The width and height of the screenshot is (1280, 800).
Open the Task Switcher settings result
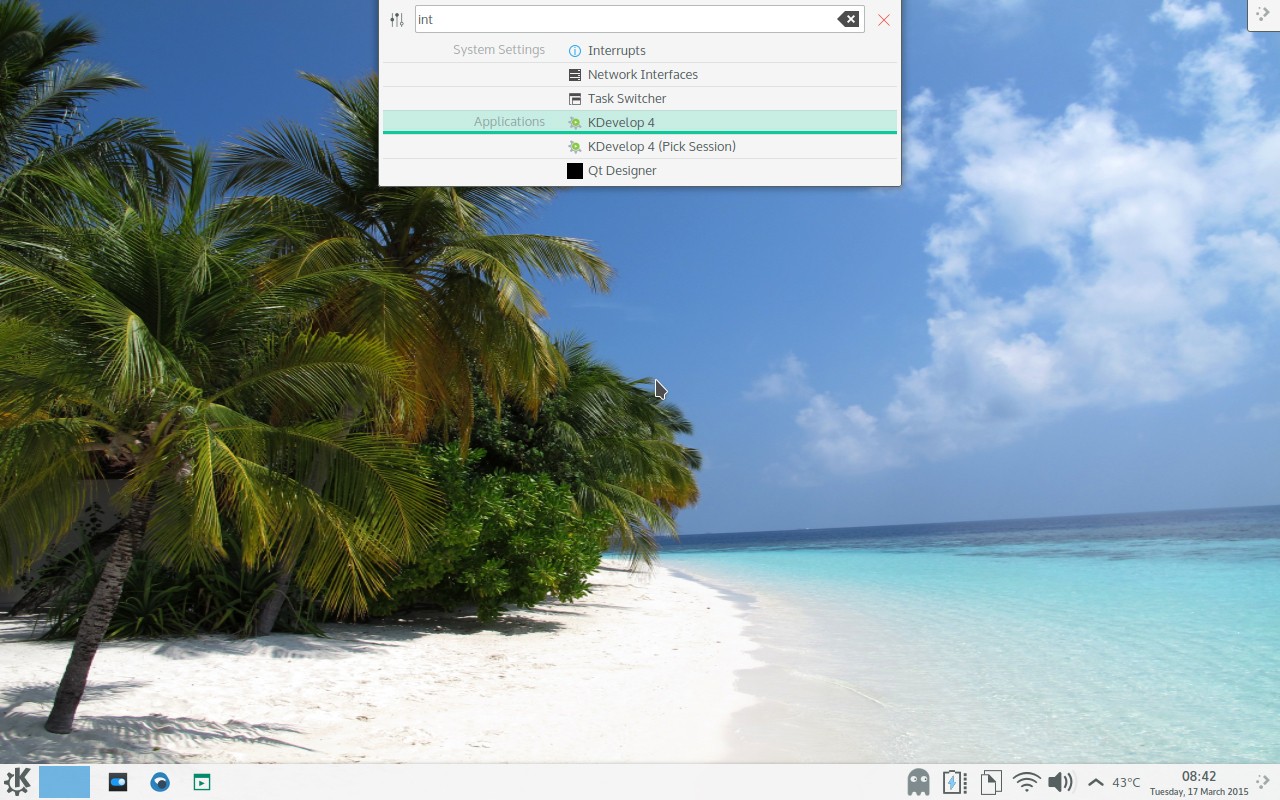coord(626,98)
